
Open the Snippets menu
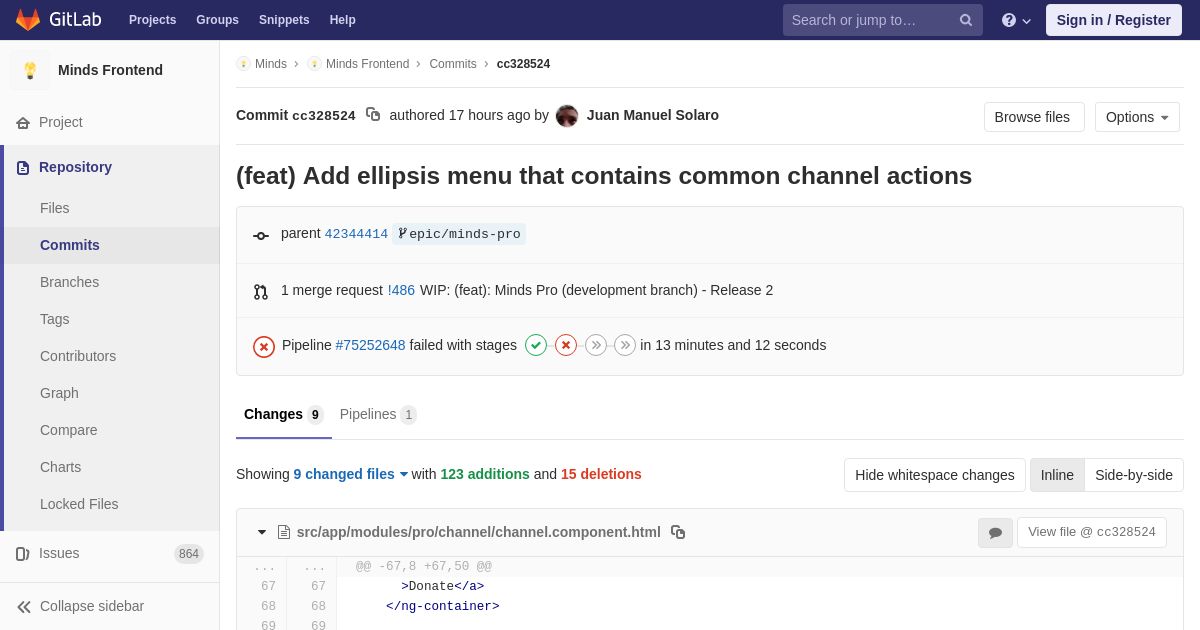[x=284, y=20]
